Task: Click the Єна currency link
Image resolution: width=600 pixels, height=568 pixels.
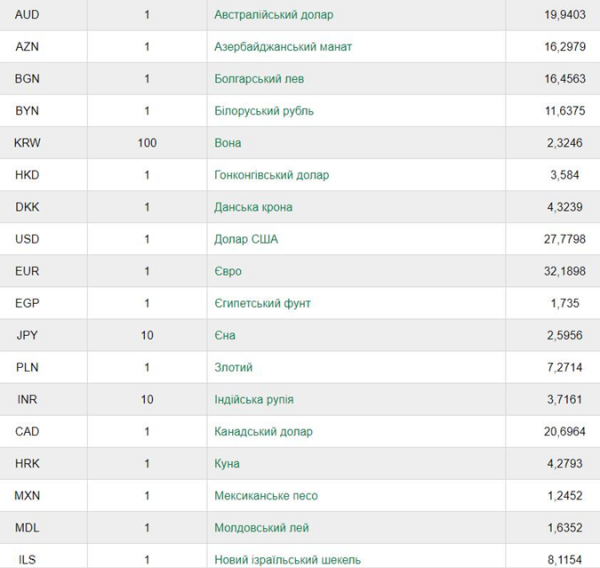Action: pyautogui.click(x=225, y=336)
